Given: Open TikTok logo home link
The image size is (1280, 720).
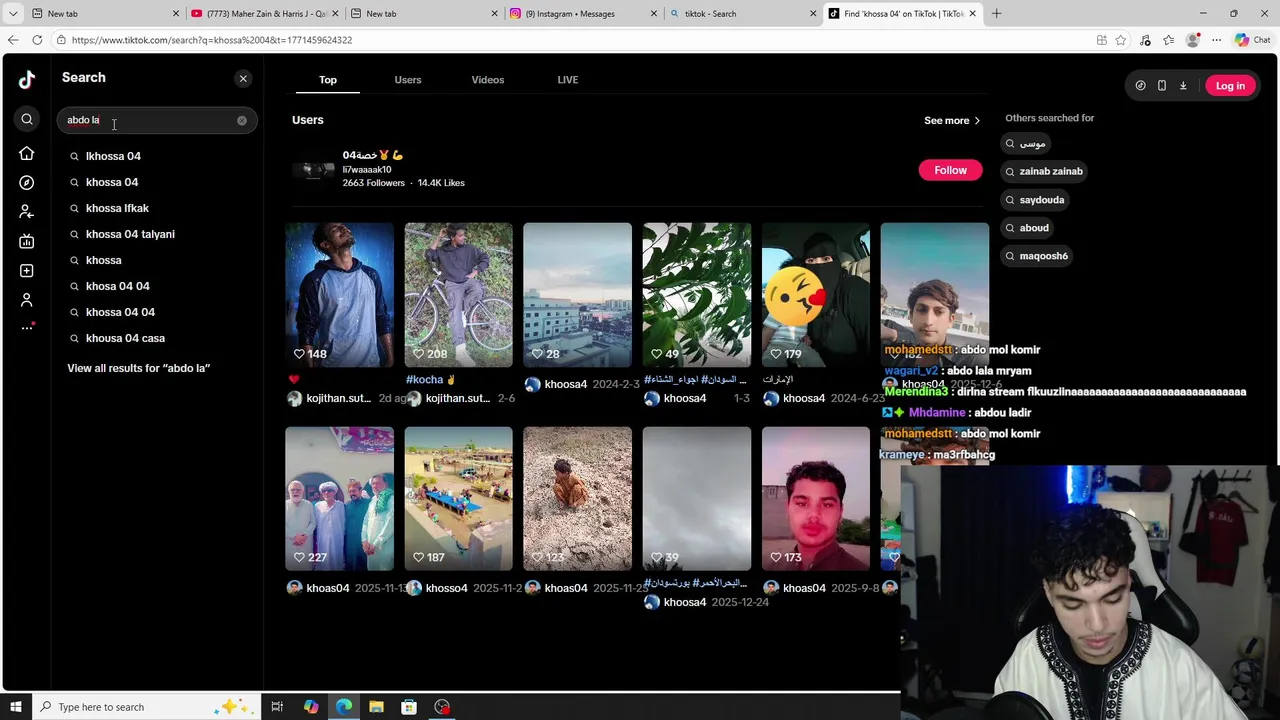Looking at the screenshot, I should coord(27,80).
